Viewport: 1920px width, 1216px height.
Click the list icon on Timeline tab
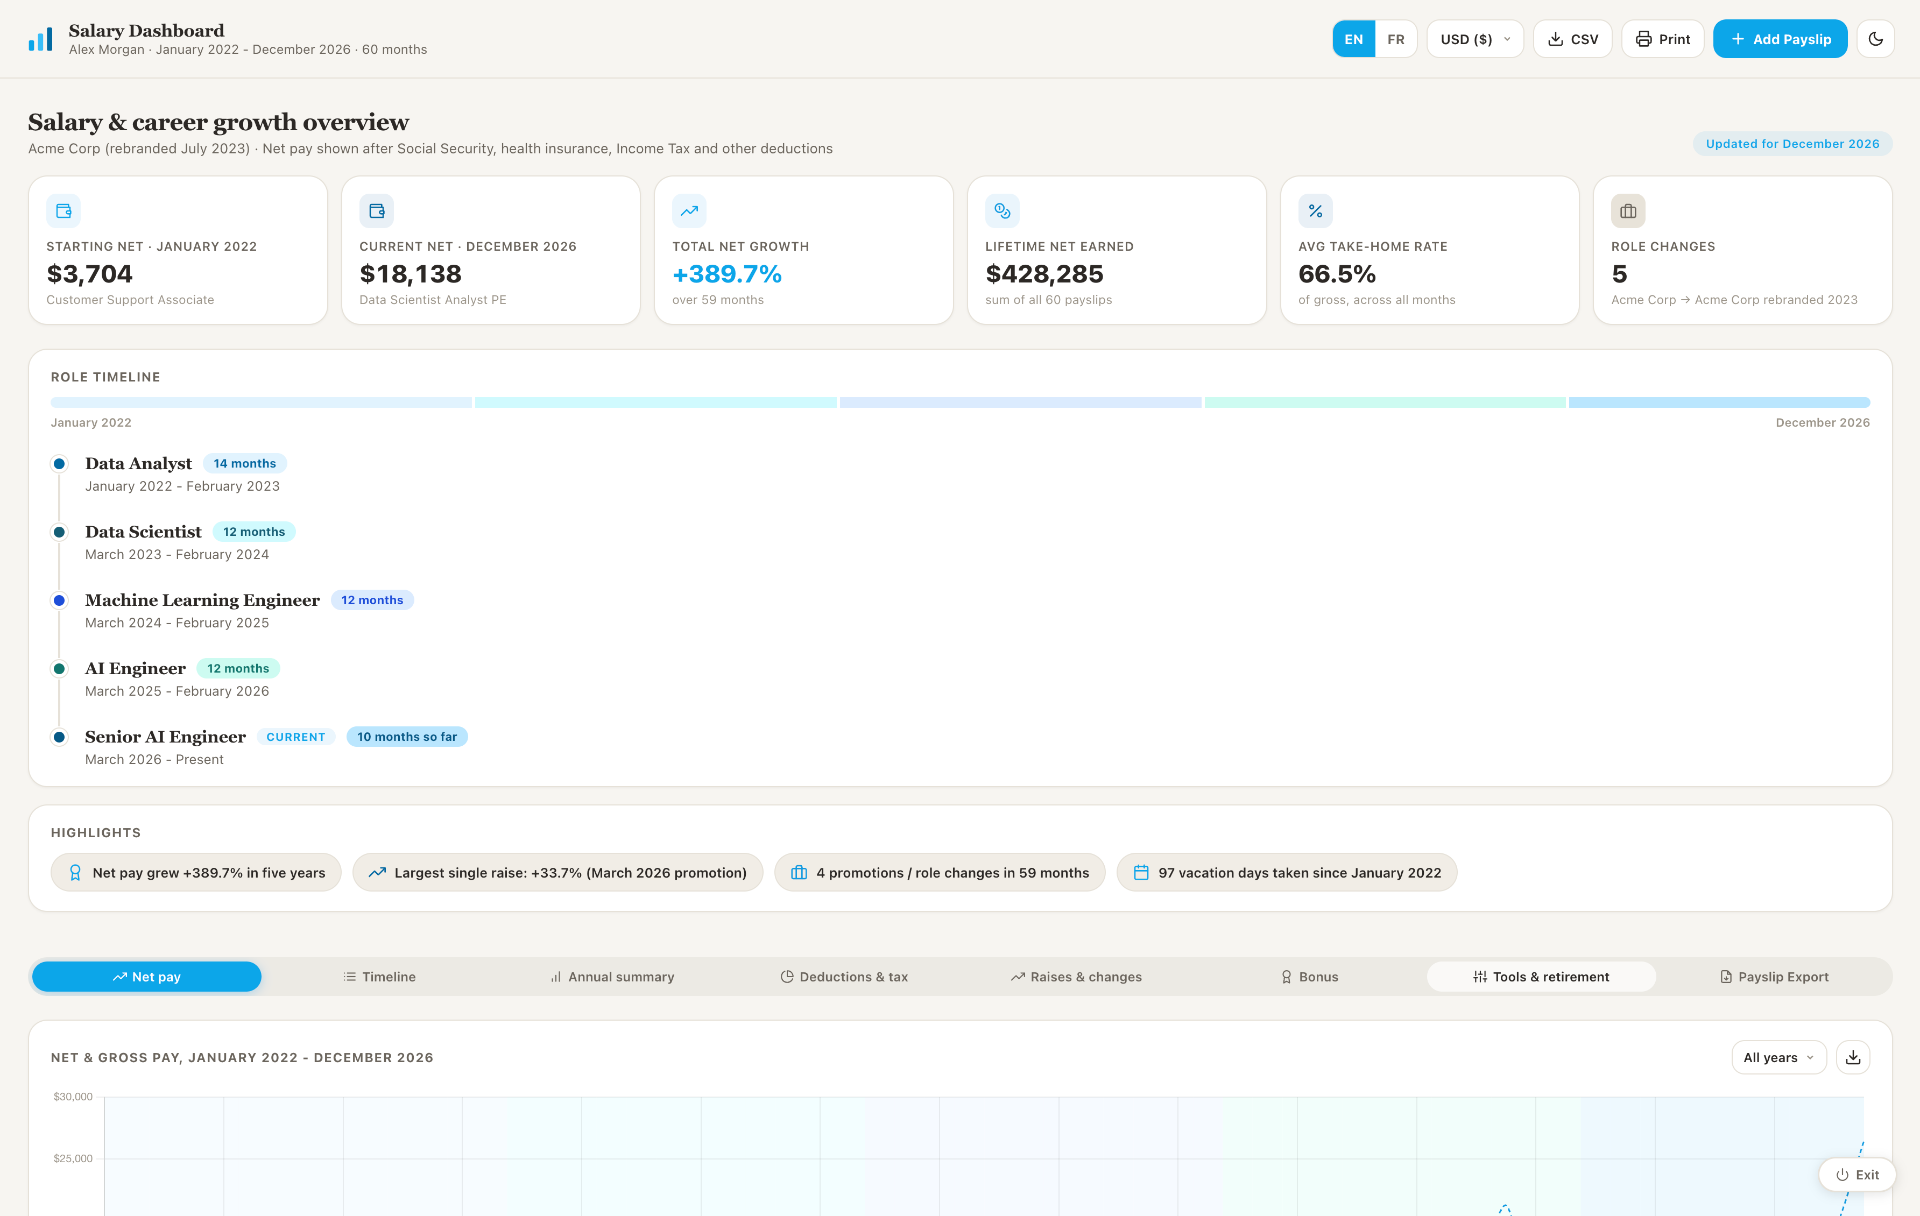(x=350, y=977)
